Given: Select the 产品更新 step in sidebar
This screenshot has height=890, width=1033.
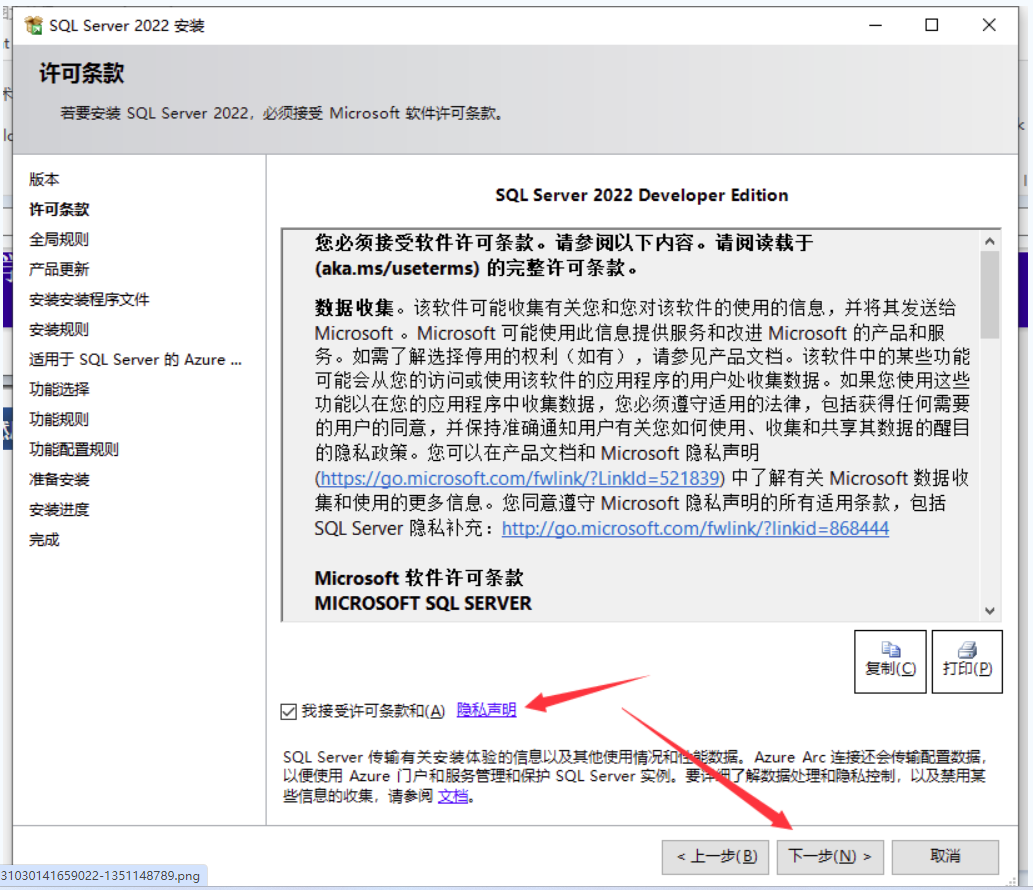Looking at the screenshot, I should click(59, 269).
